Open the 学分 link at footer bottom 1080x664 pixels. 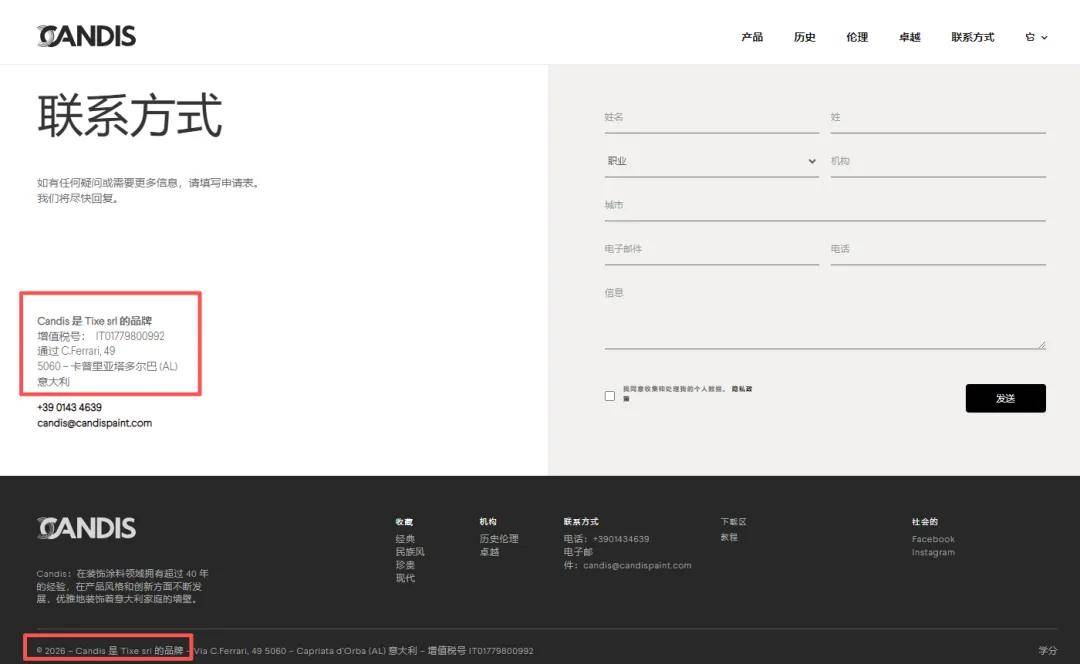(x=1048, y=650)
